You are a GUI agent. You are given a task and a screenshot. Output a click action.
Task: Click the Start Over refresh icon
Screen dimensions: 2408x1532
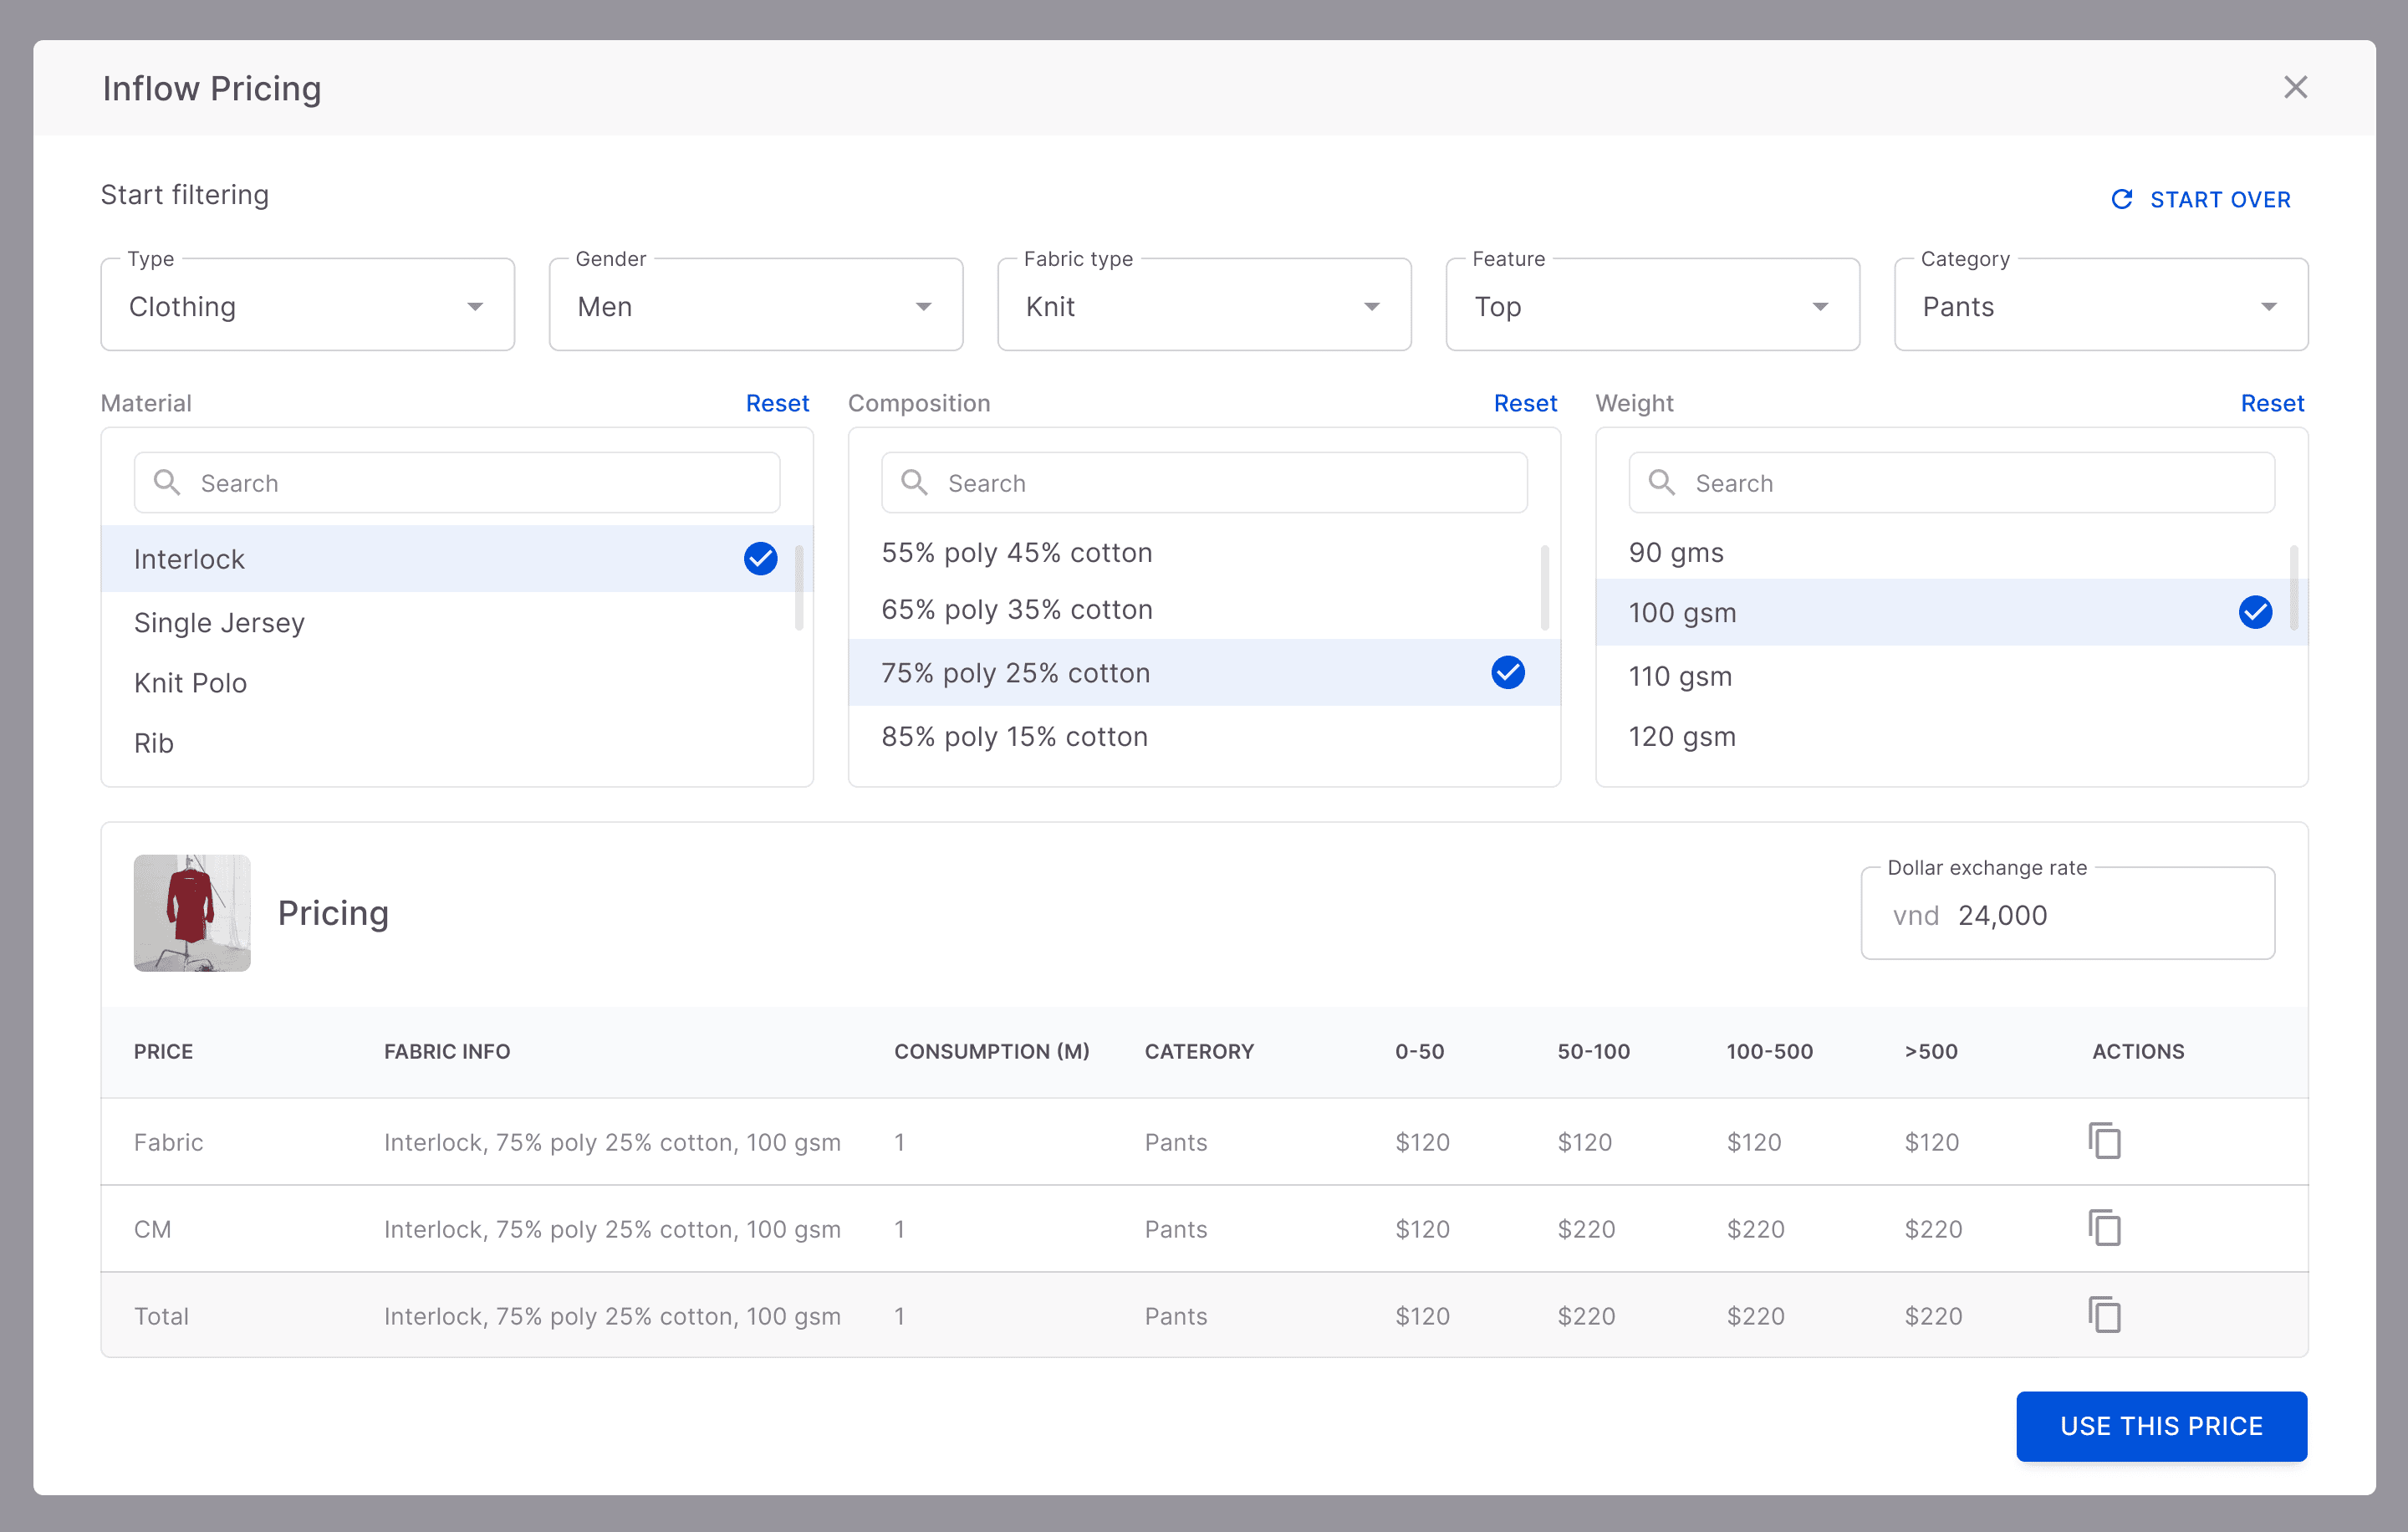point(2121,199)
